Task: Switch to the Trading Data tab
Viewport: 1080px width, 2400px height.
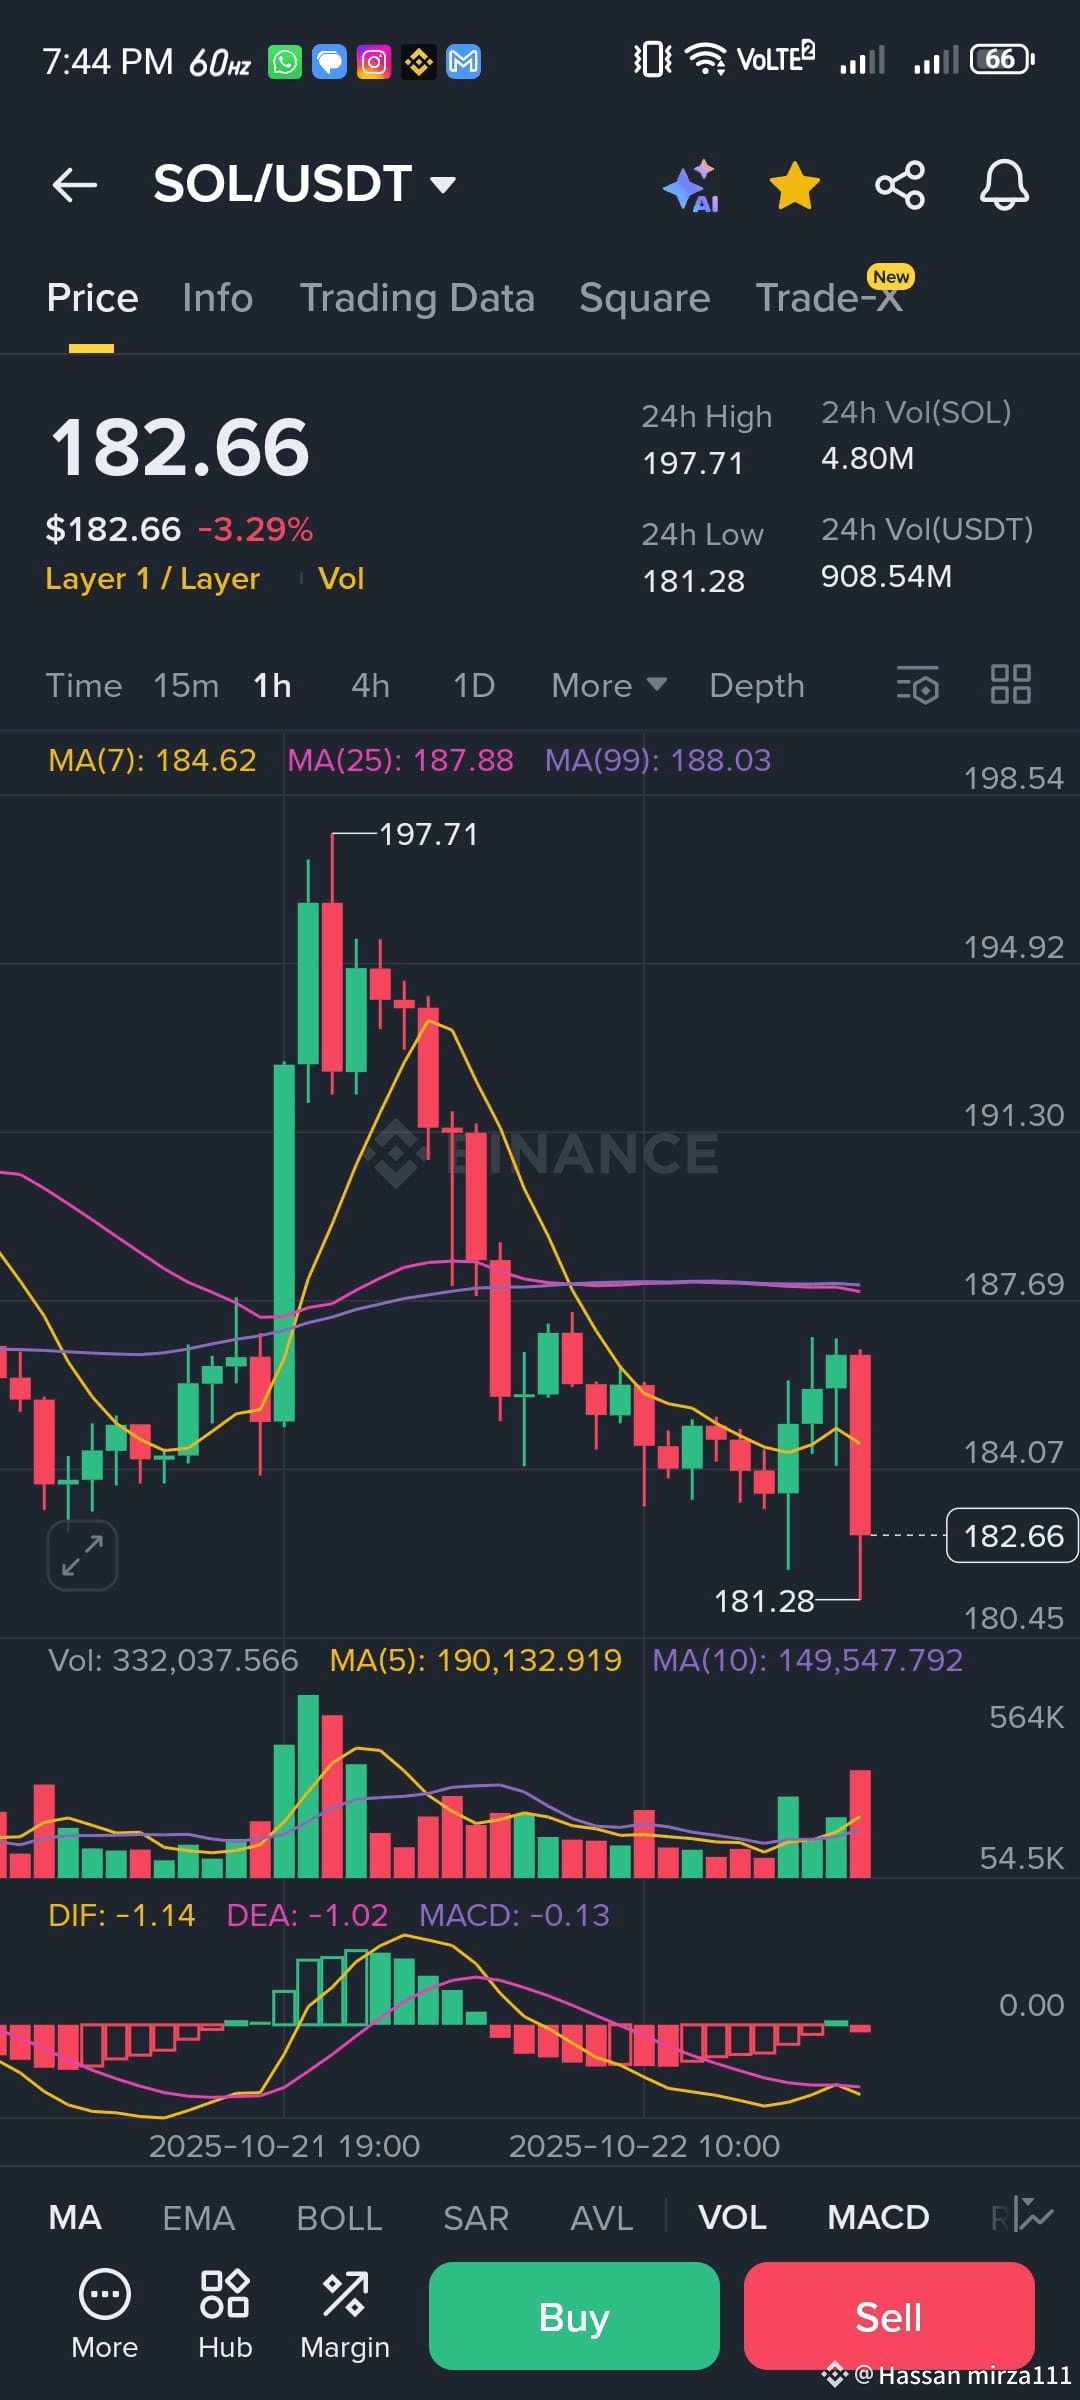Action: pos(417,298)
